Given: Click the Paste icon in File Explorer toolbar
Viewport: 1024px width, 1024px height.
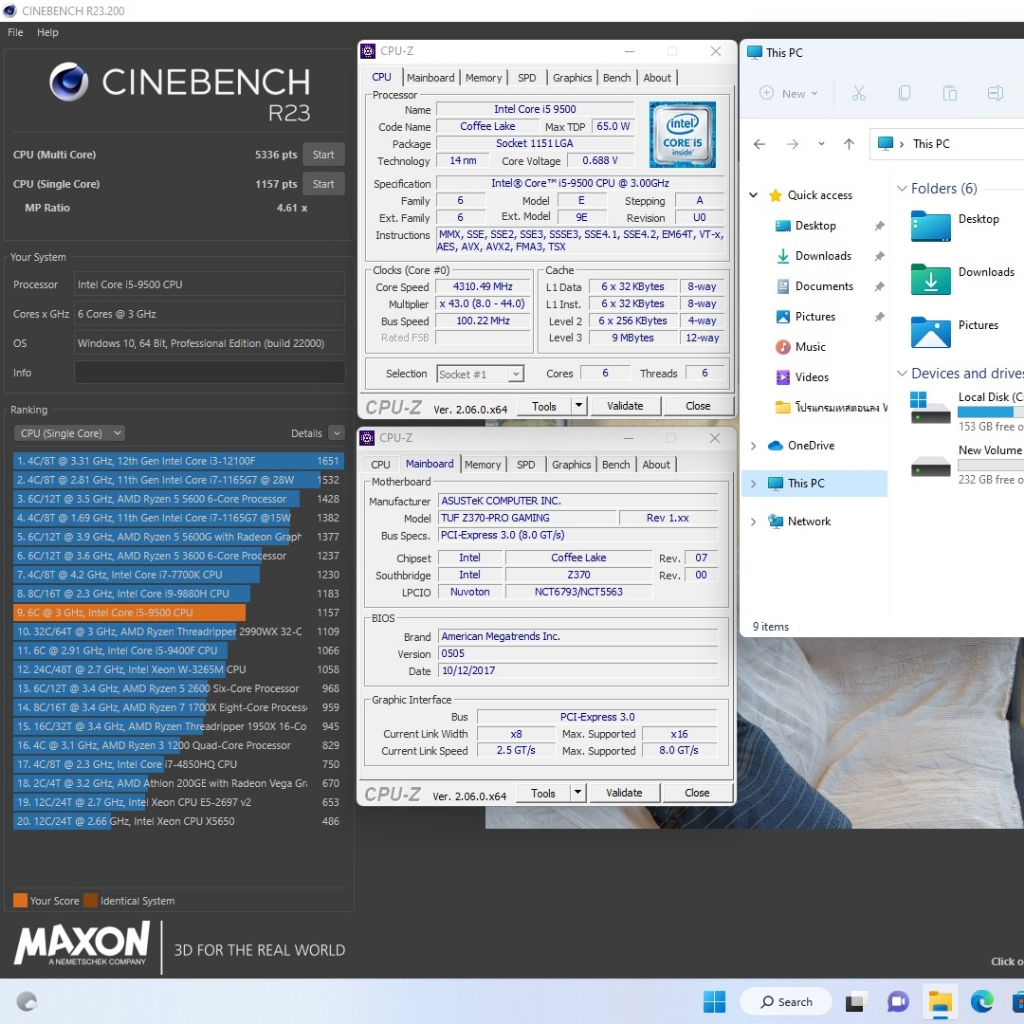Looking at the screenshot, I should (x=950, y=93).
